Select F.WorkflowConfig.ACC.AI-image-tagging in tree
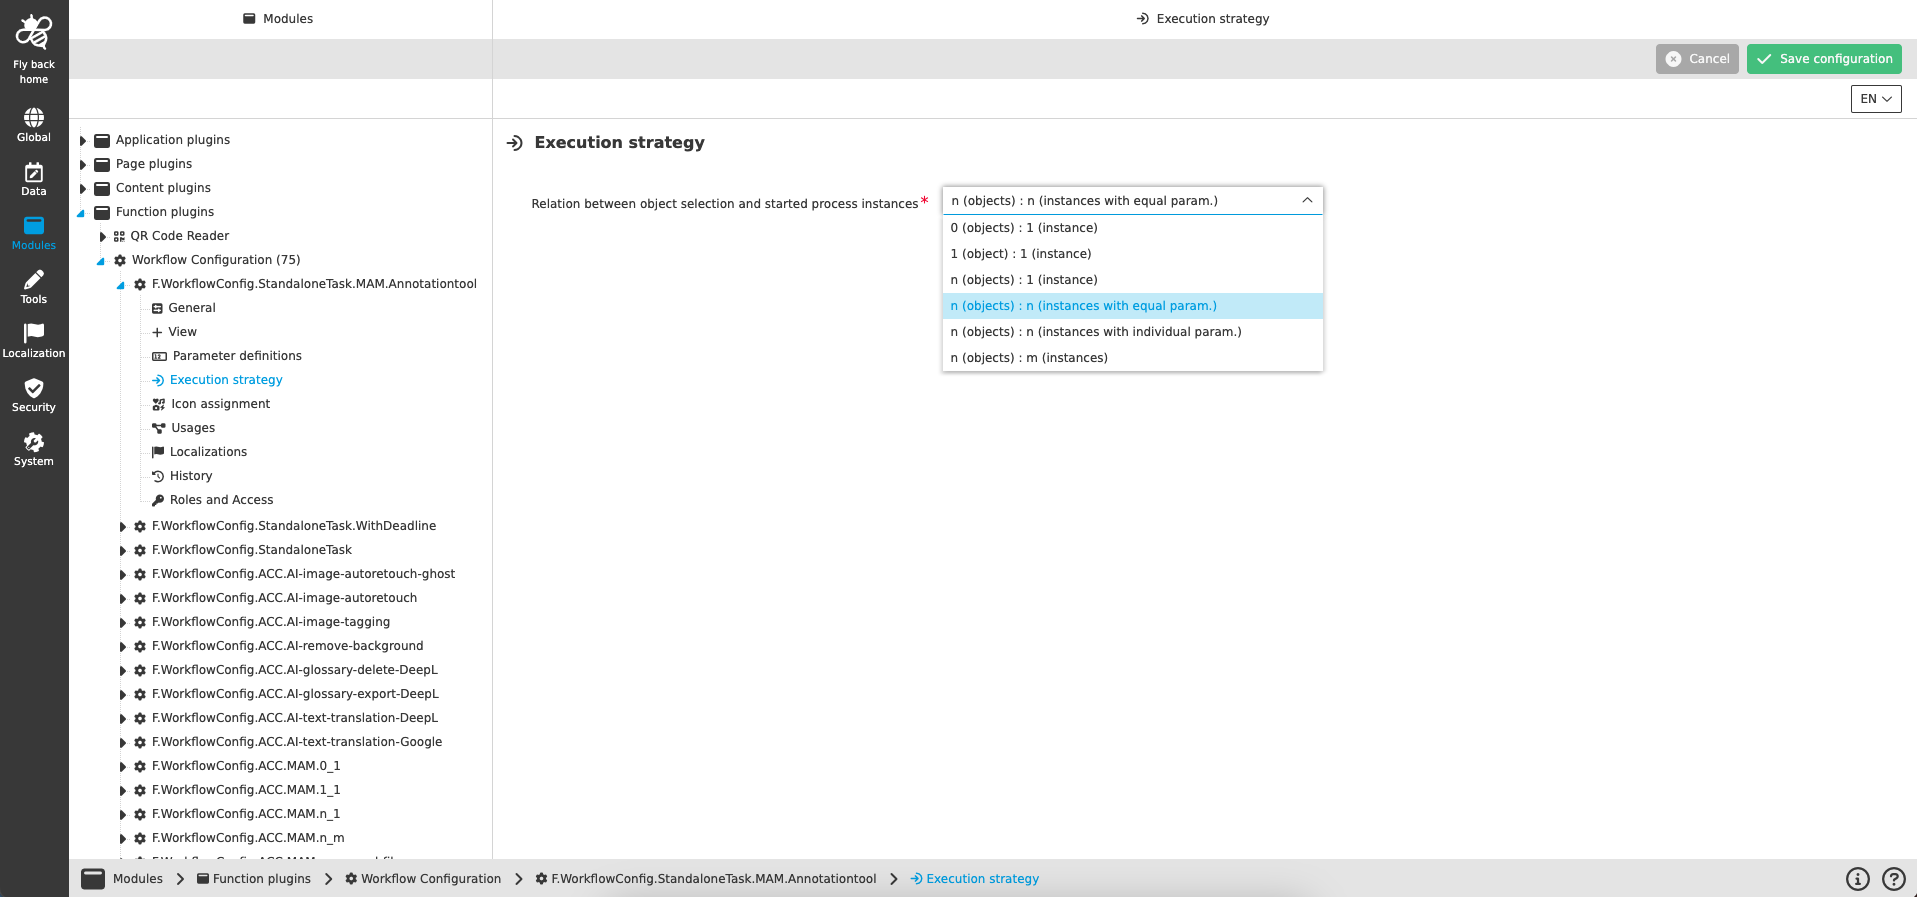The height and width of the screenshot is (897, 1917). [x=271, y=622]
